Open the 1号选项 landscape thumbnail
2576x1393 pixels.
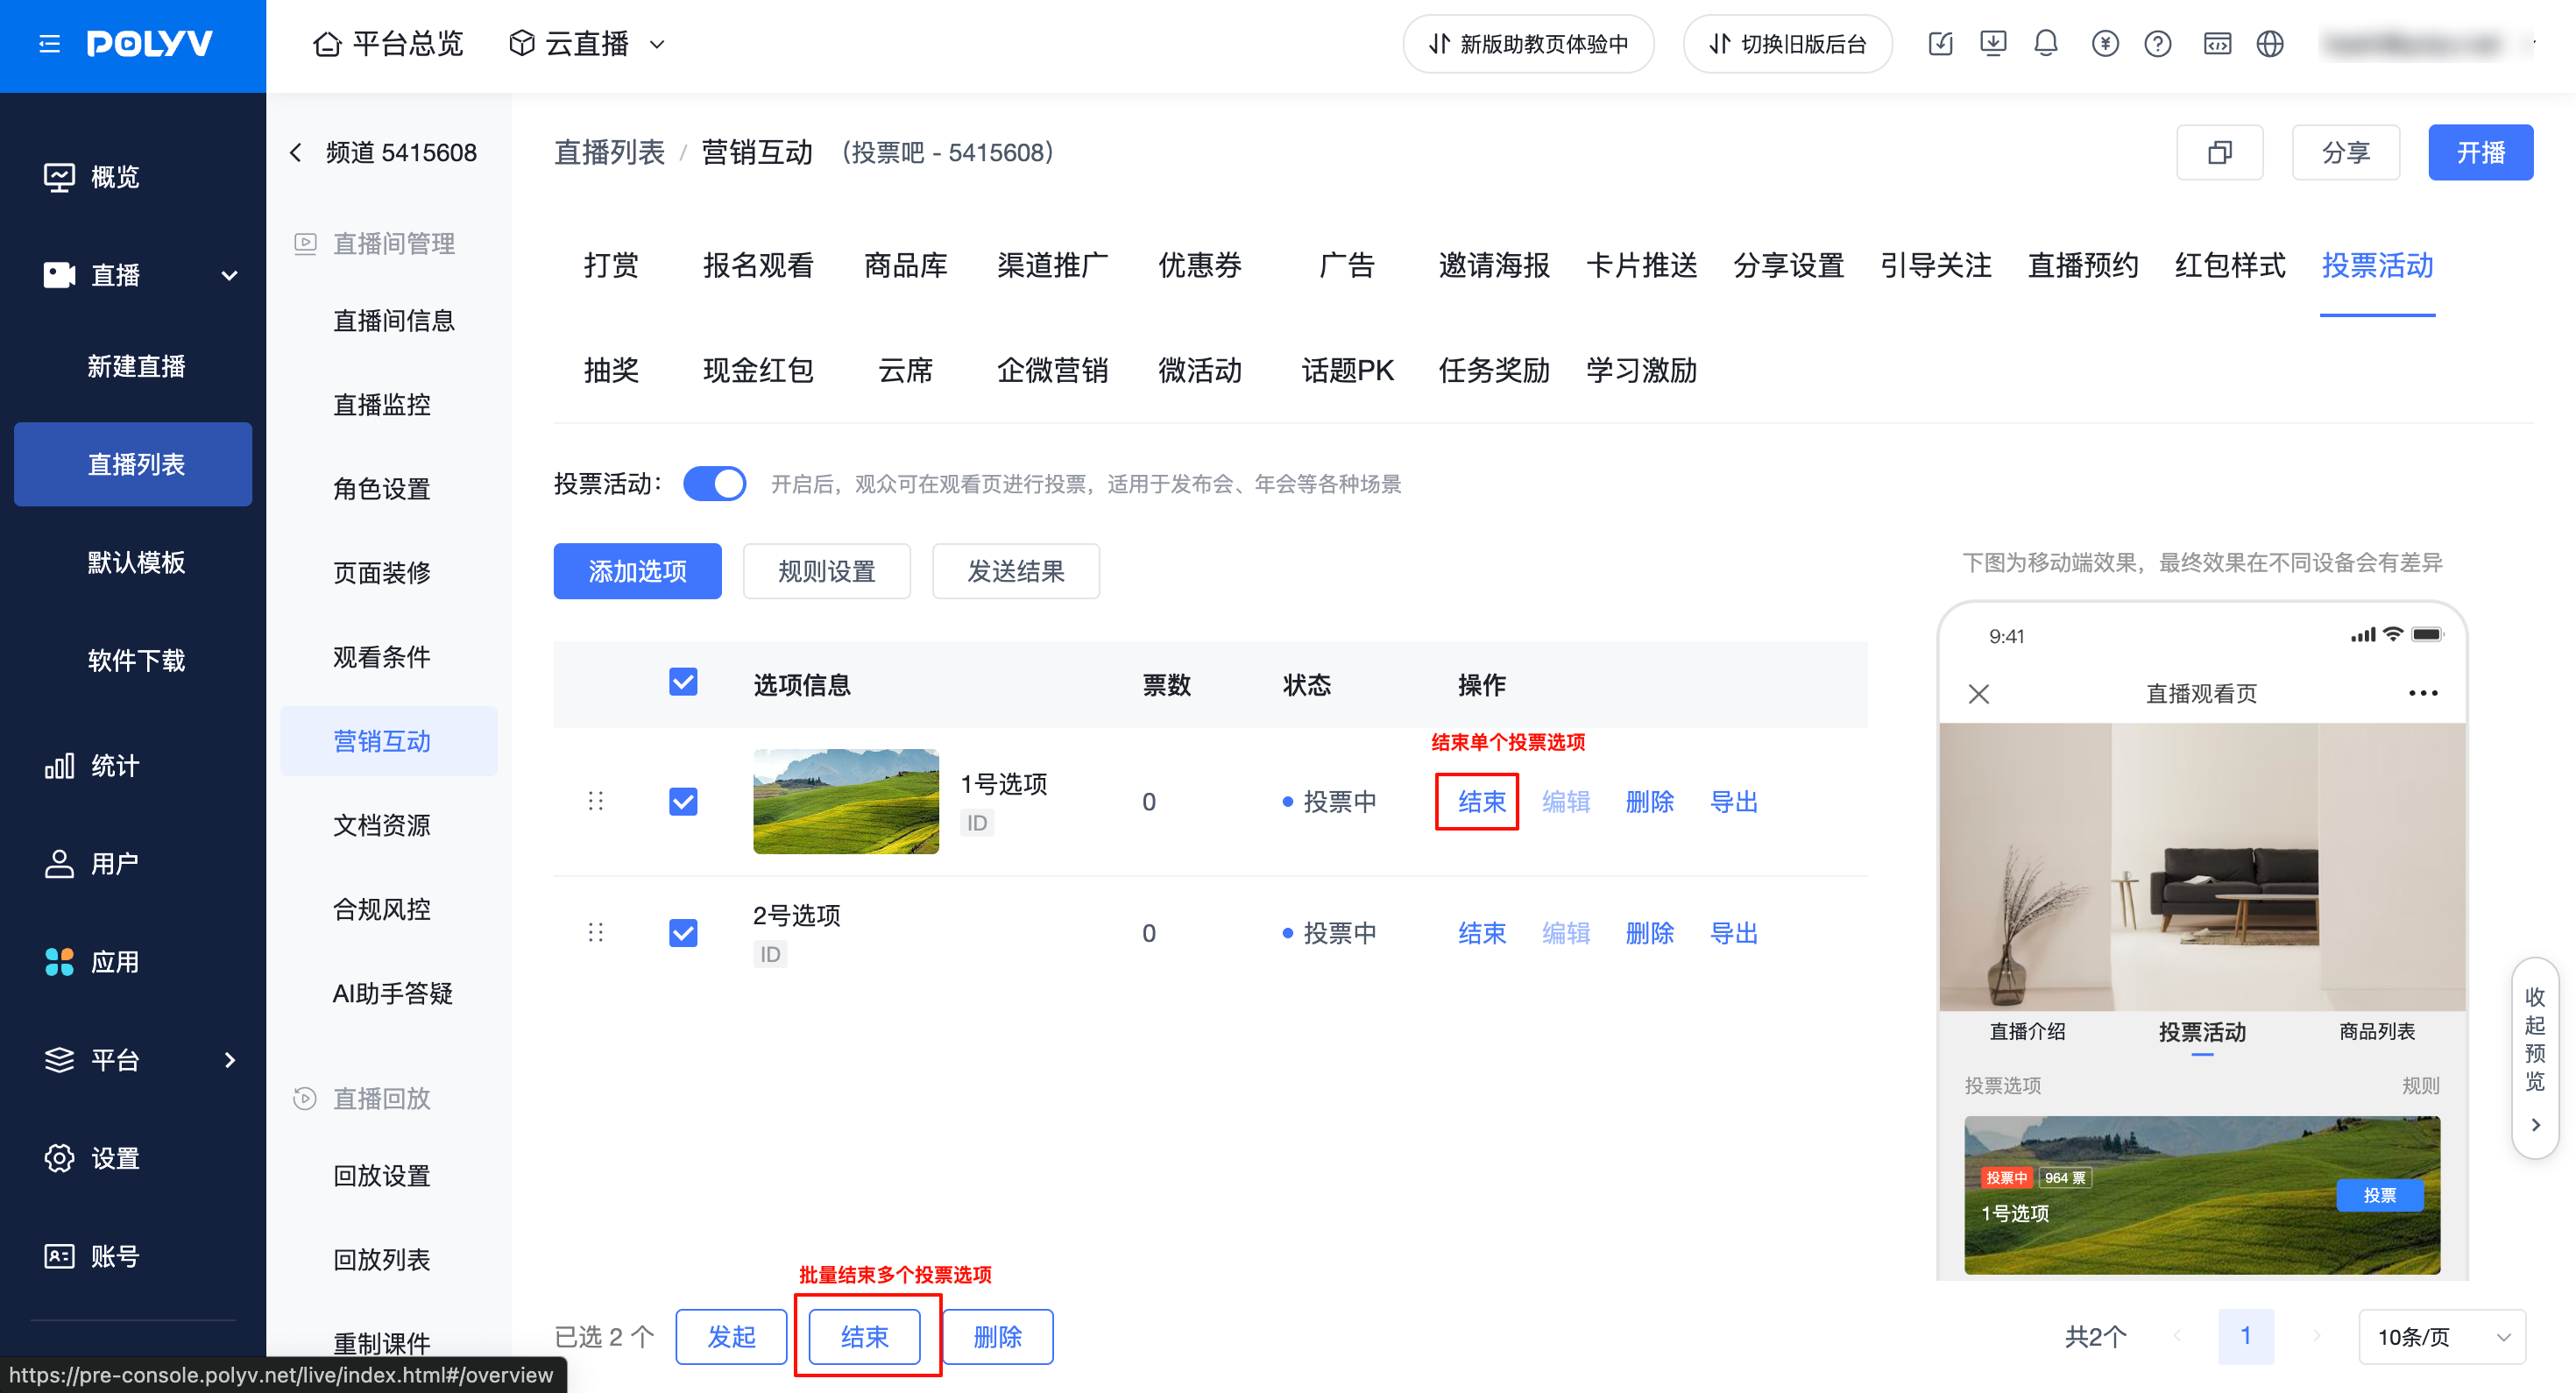(846, 801)
